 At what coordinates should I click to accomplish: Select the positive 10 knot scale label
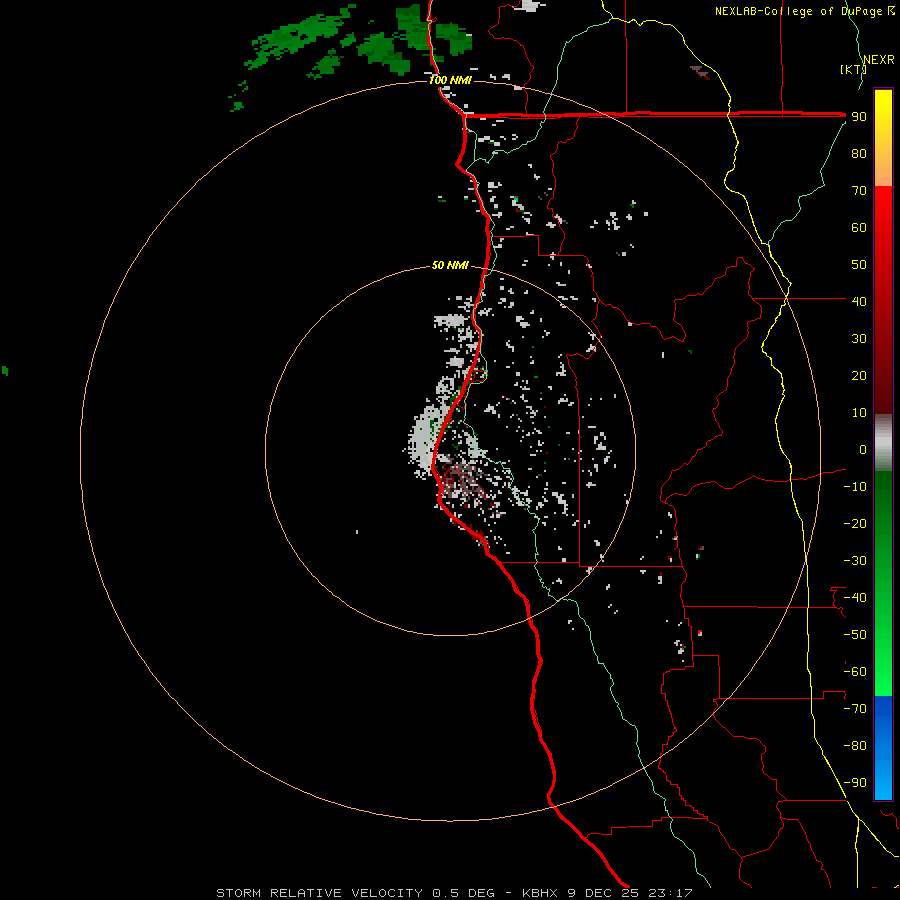click(859, 413)
